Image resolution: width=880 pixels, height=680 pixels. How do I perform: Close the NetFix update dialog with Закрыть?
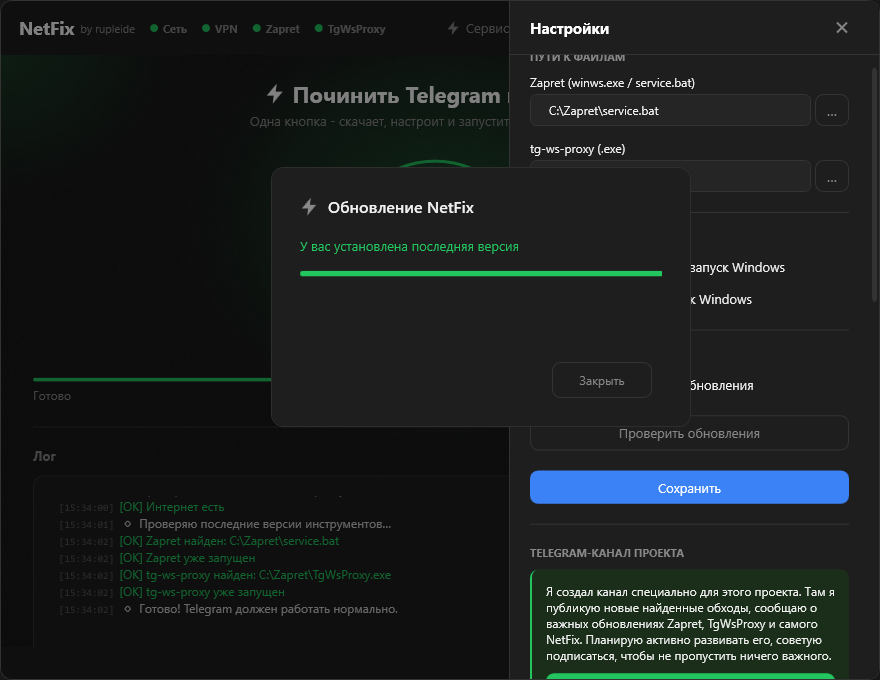click(602, 380)
